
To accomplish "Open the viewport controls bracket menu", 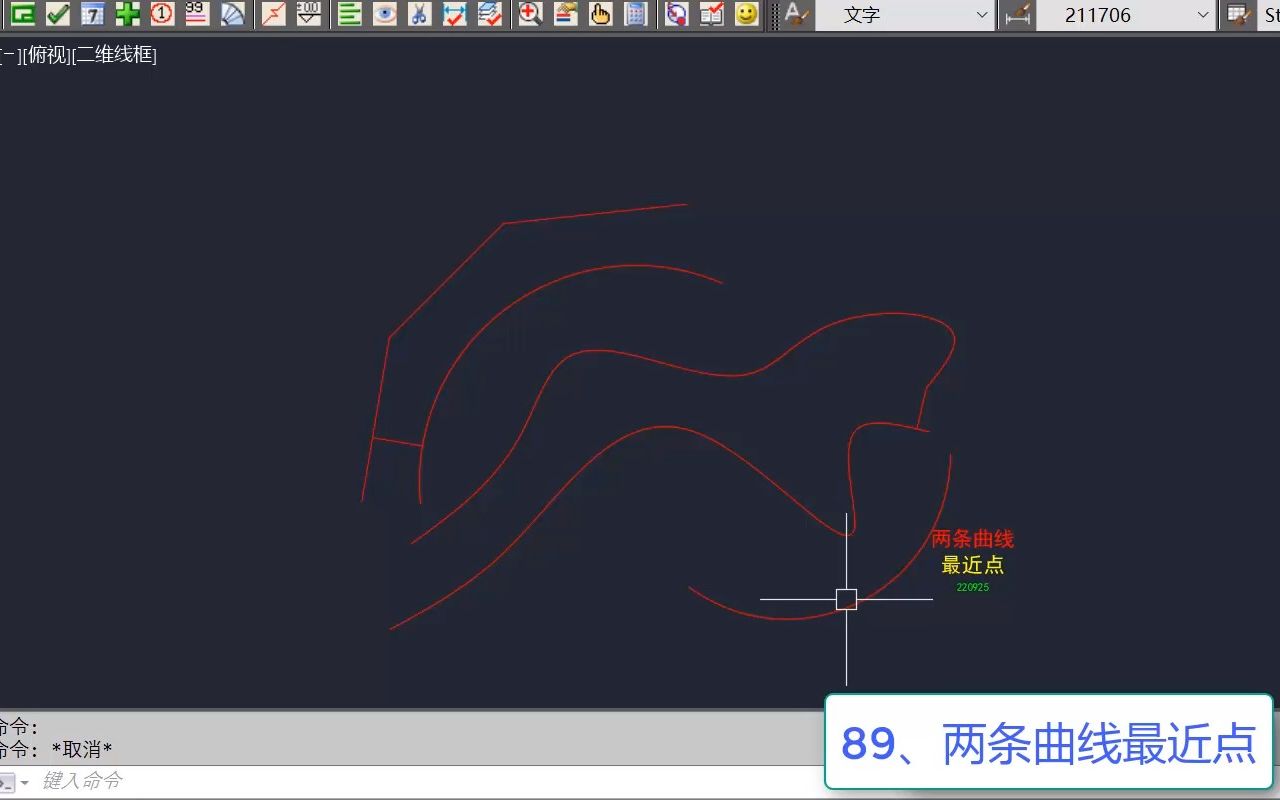I will pyautogui.click(x=7, y=55).
